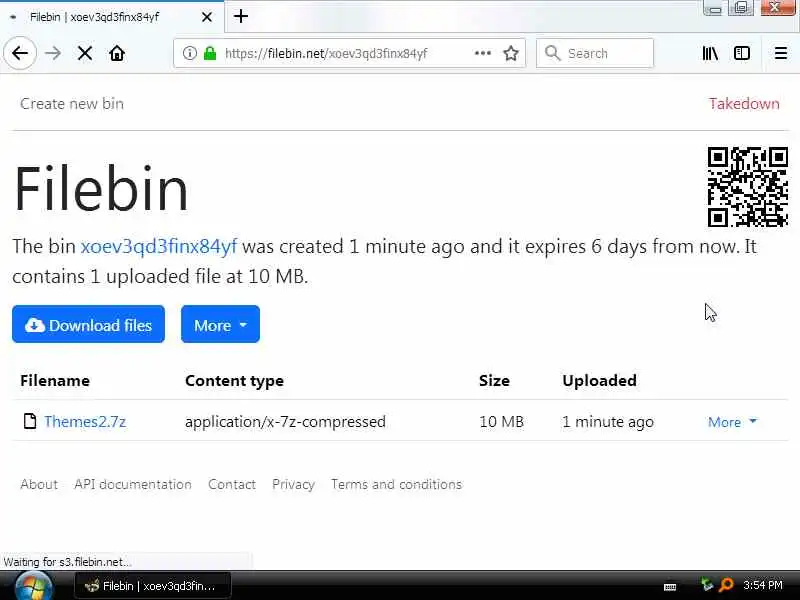The image size is (800, 600).
Task: Click the Uploaded column header
Action: click(x=599, y=381)
